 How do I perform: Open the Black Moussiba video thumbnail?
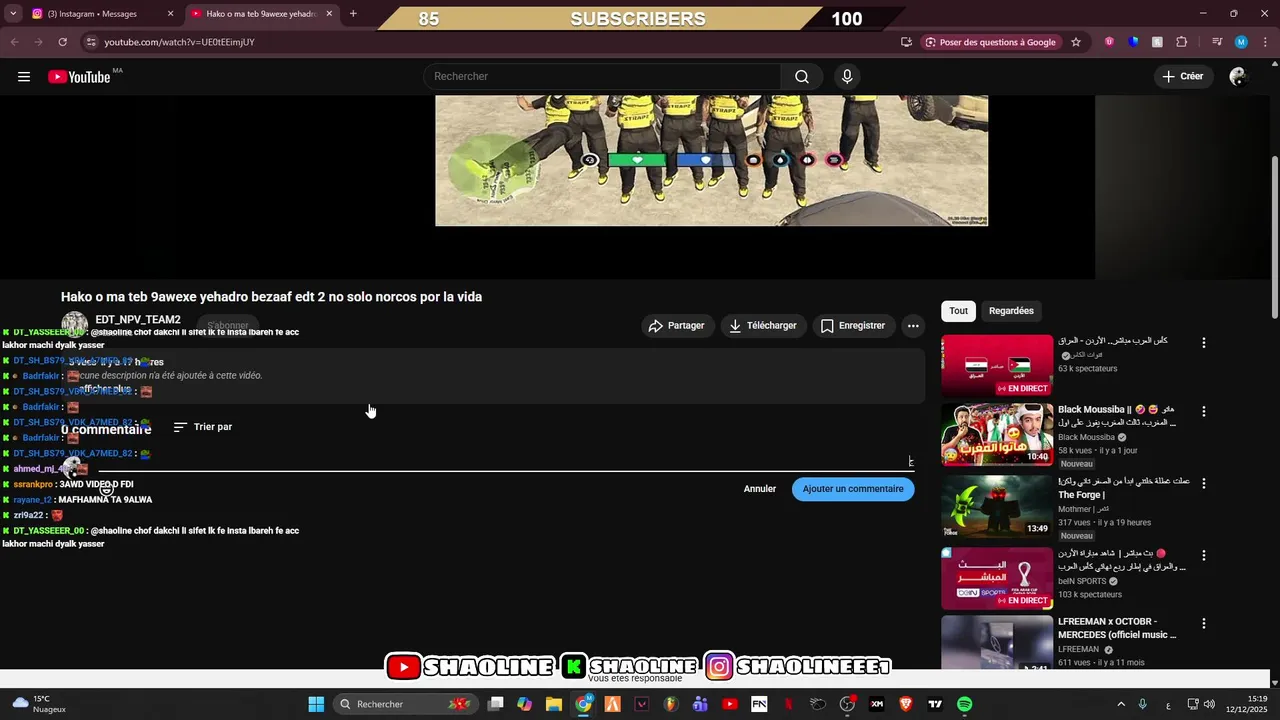(x=997, y=434)
